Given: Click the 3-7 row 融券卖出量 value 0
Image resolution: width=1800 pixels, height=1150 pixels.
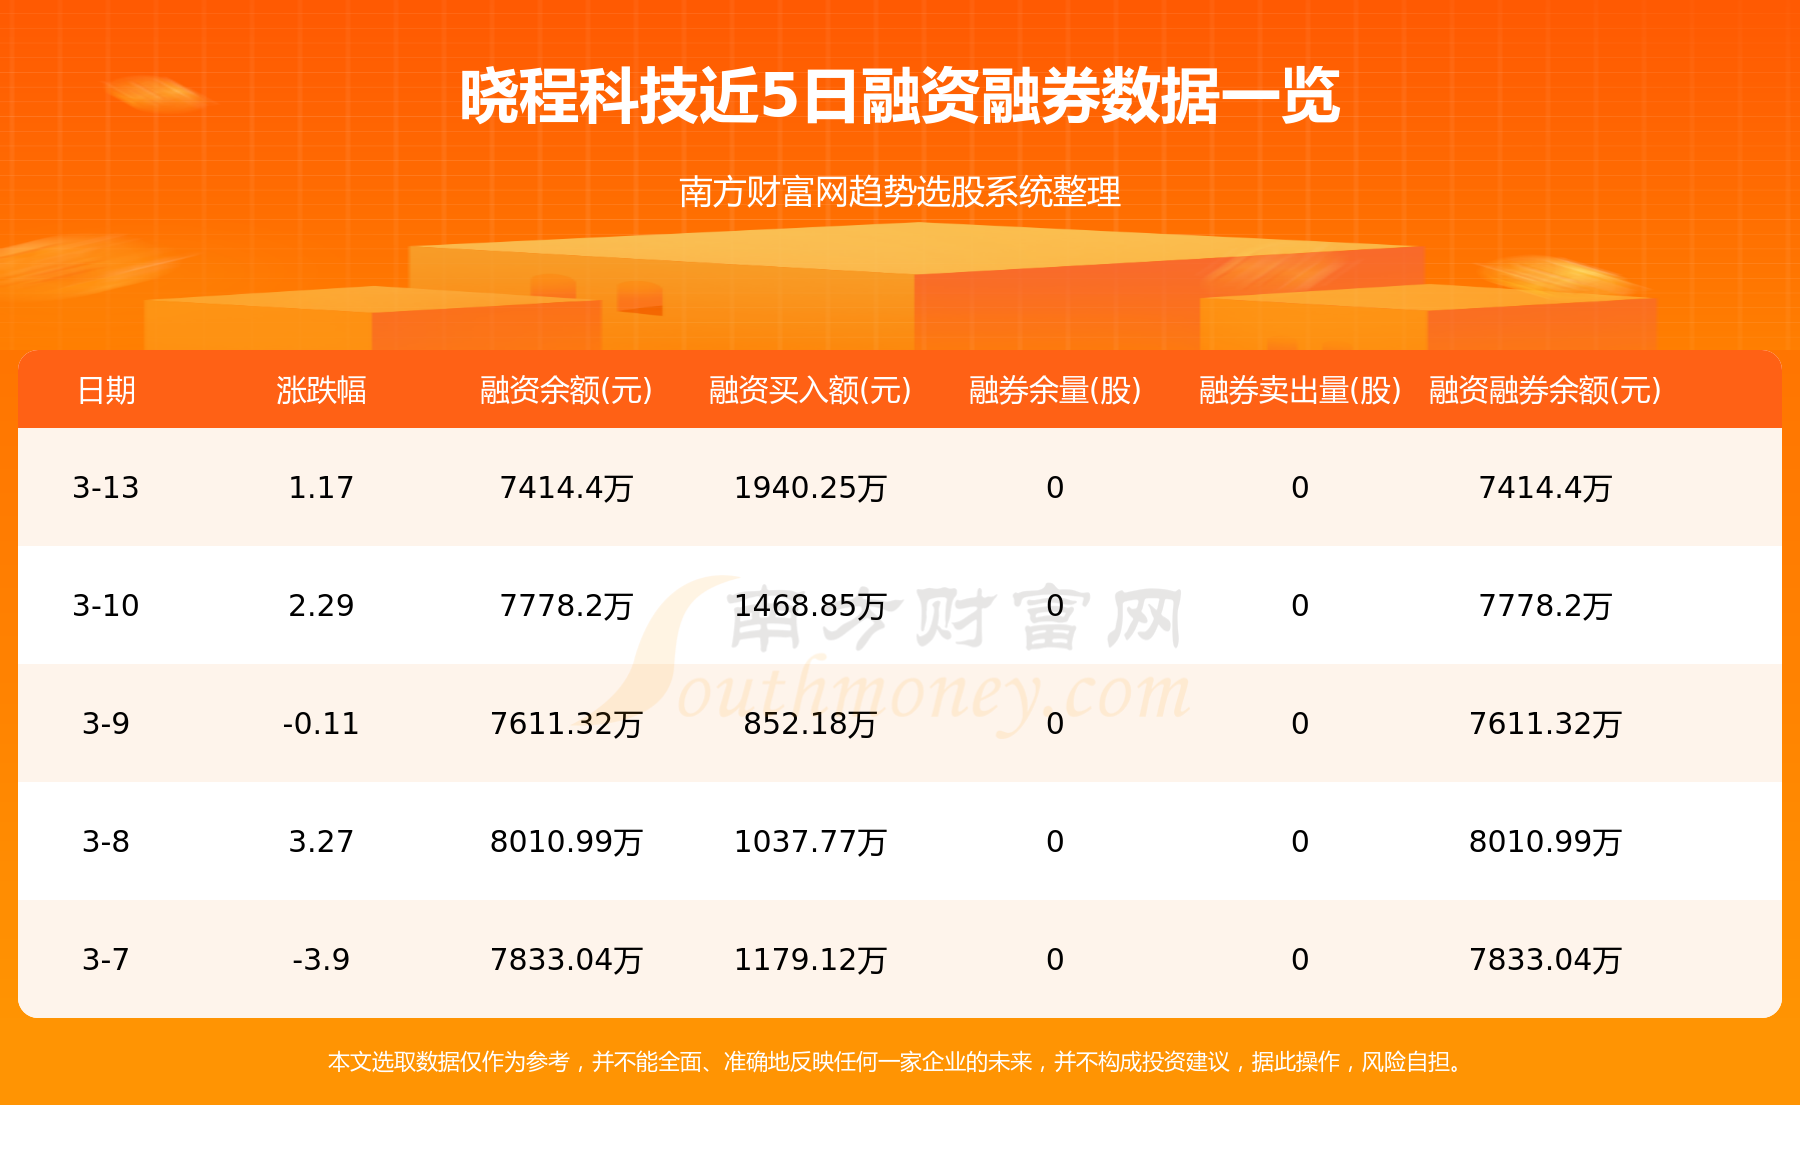Looking at the screenshot, I should coord(1300,959).
